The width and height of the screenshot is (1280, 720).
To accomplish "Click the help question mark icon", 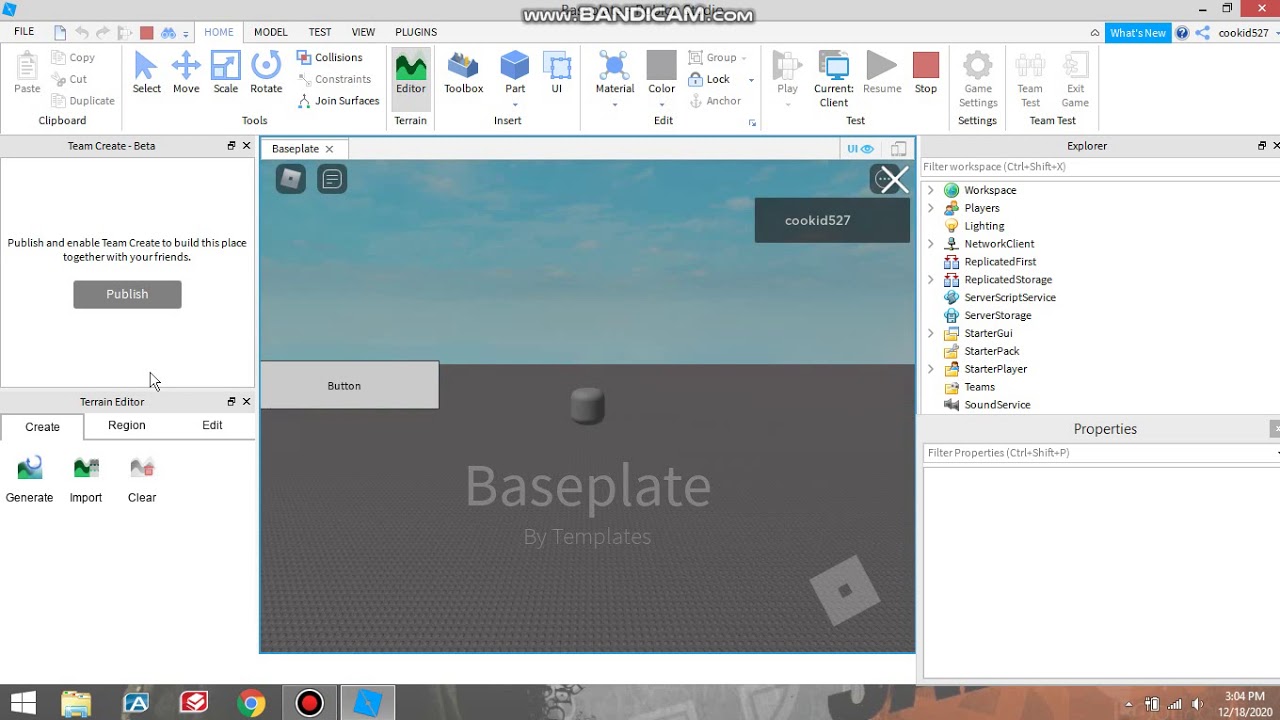I will click(1182, 33).
